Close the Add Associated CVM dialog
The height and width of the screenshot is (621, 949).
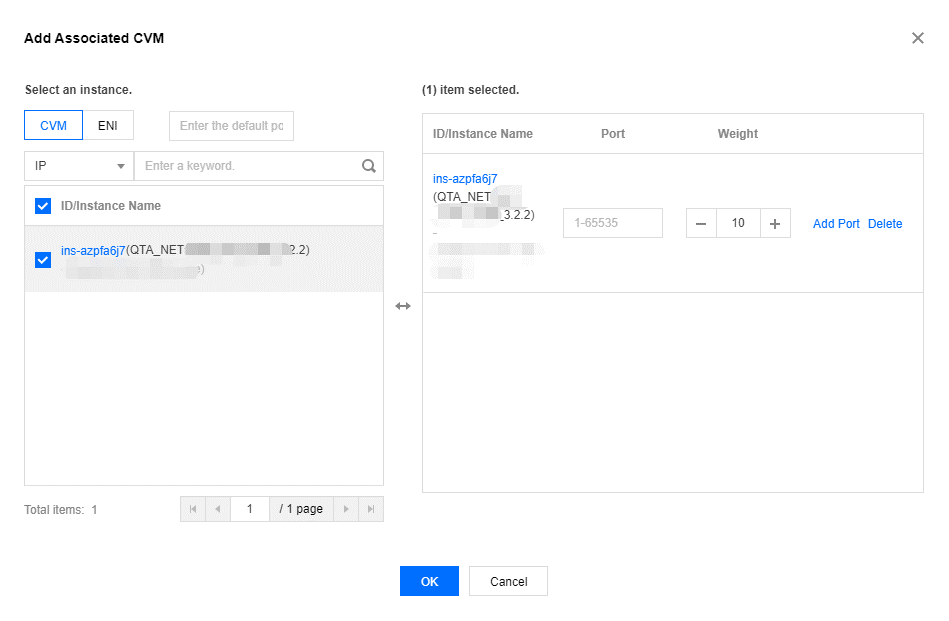(x=918, y=38)
